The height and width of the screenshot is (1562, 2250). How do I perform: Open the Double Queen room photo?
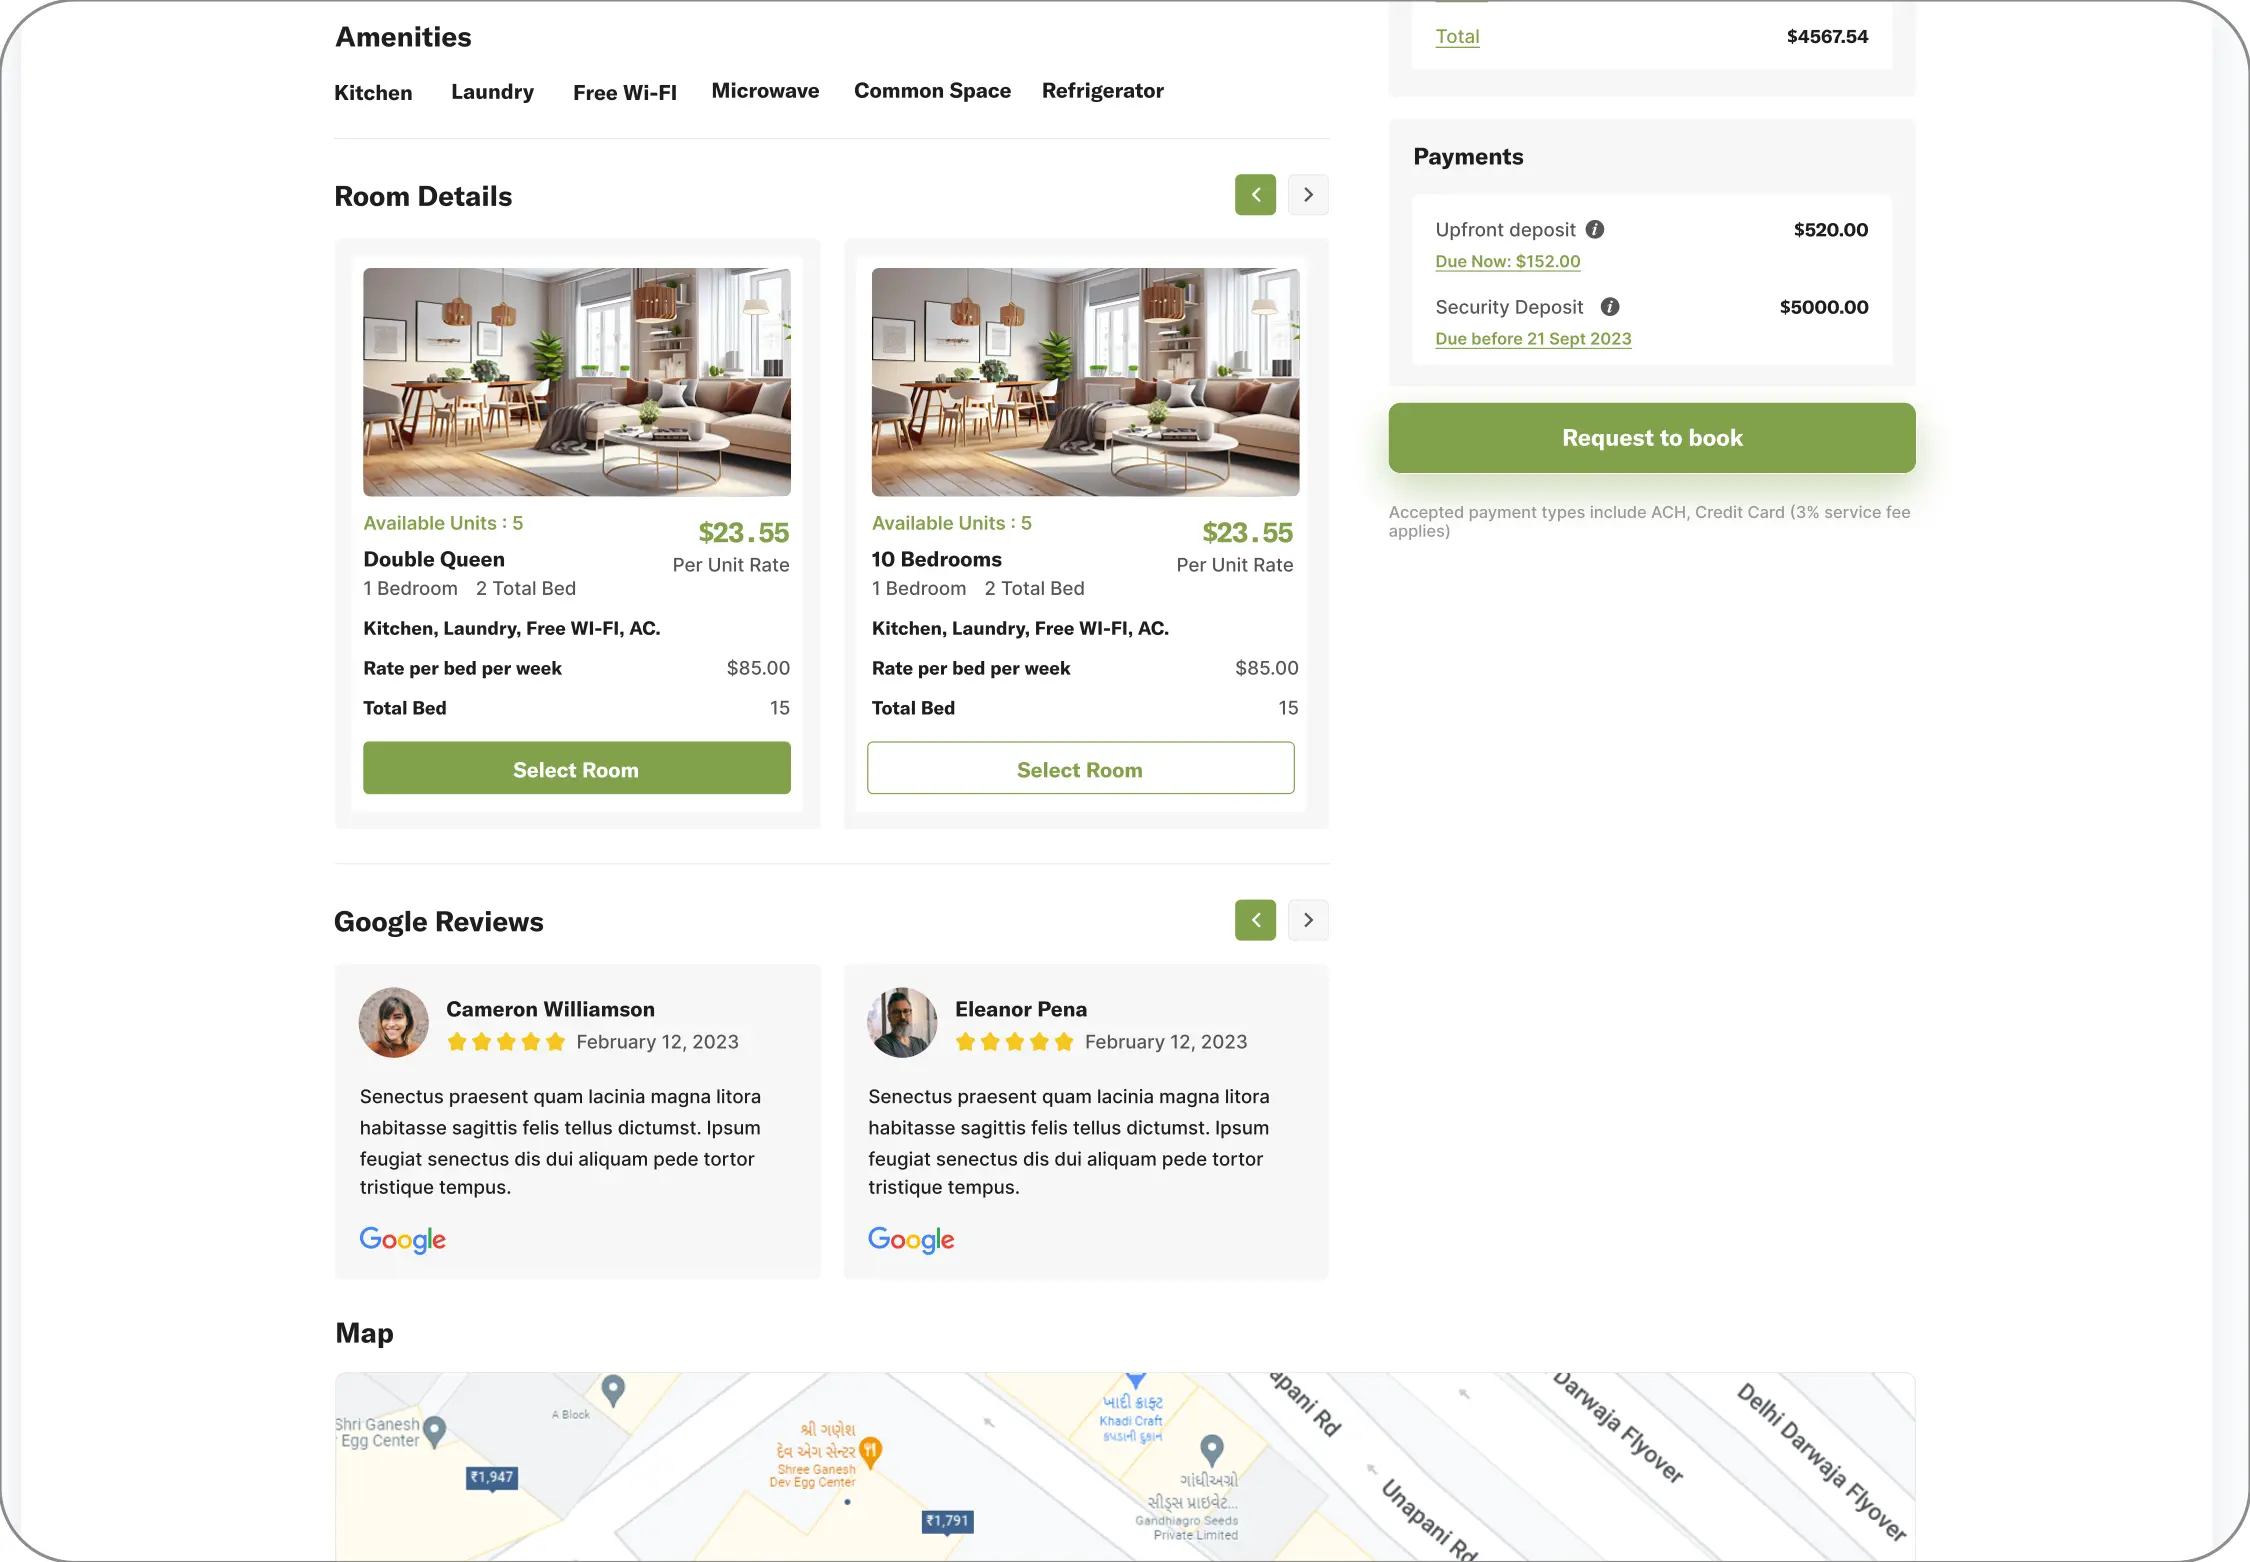point(577,382)
